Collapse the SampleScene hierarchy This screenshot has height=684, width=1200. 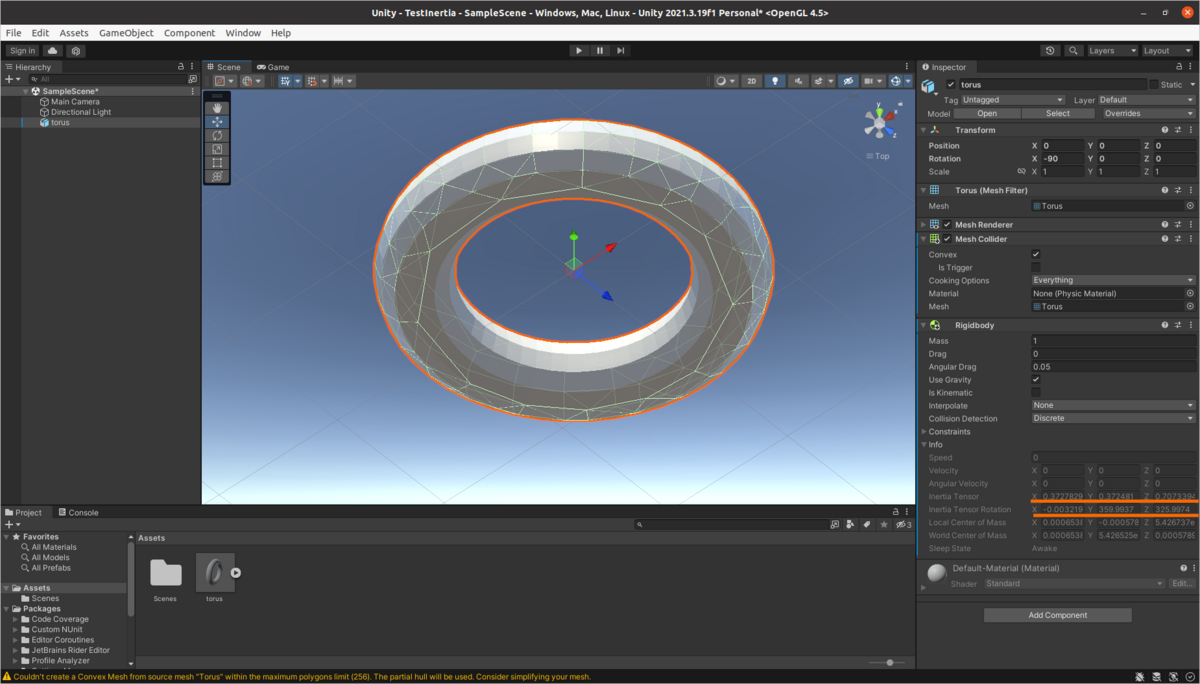tap(27, 91)
